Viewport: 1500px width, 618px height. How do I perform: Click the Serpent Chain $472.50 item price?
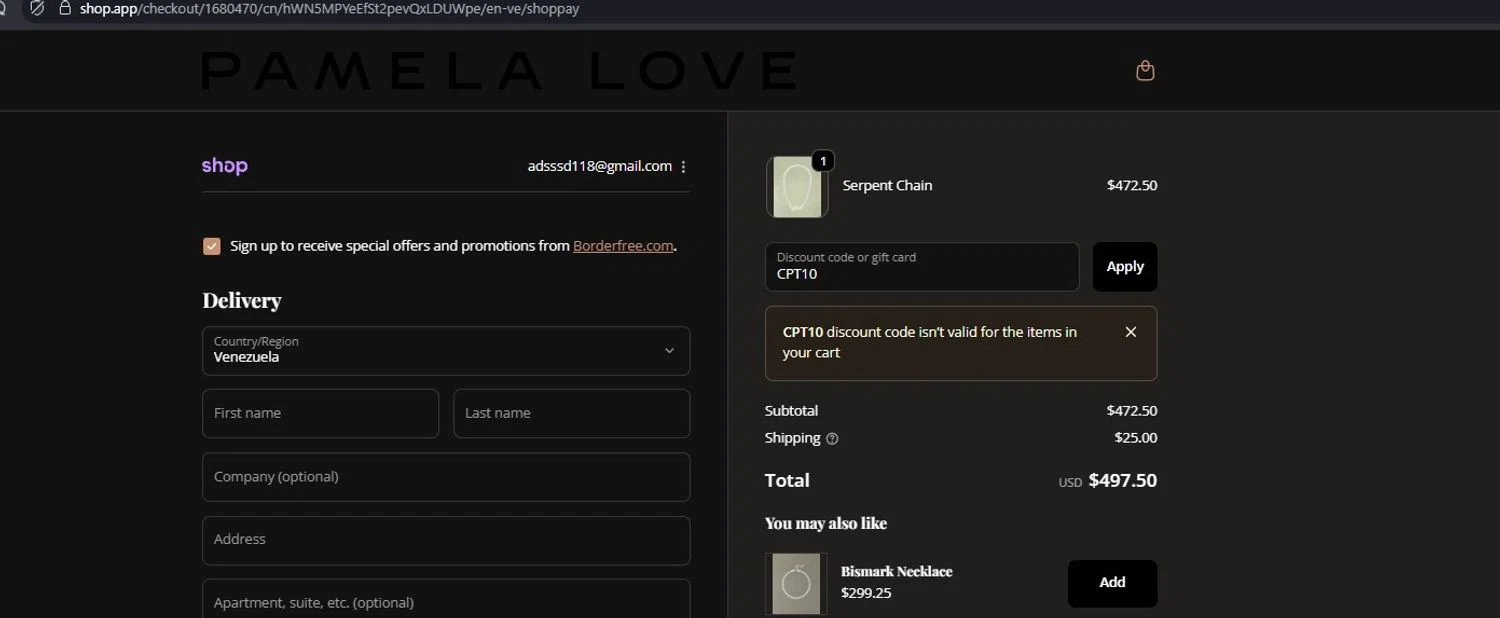click(x=1132, y=186)
